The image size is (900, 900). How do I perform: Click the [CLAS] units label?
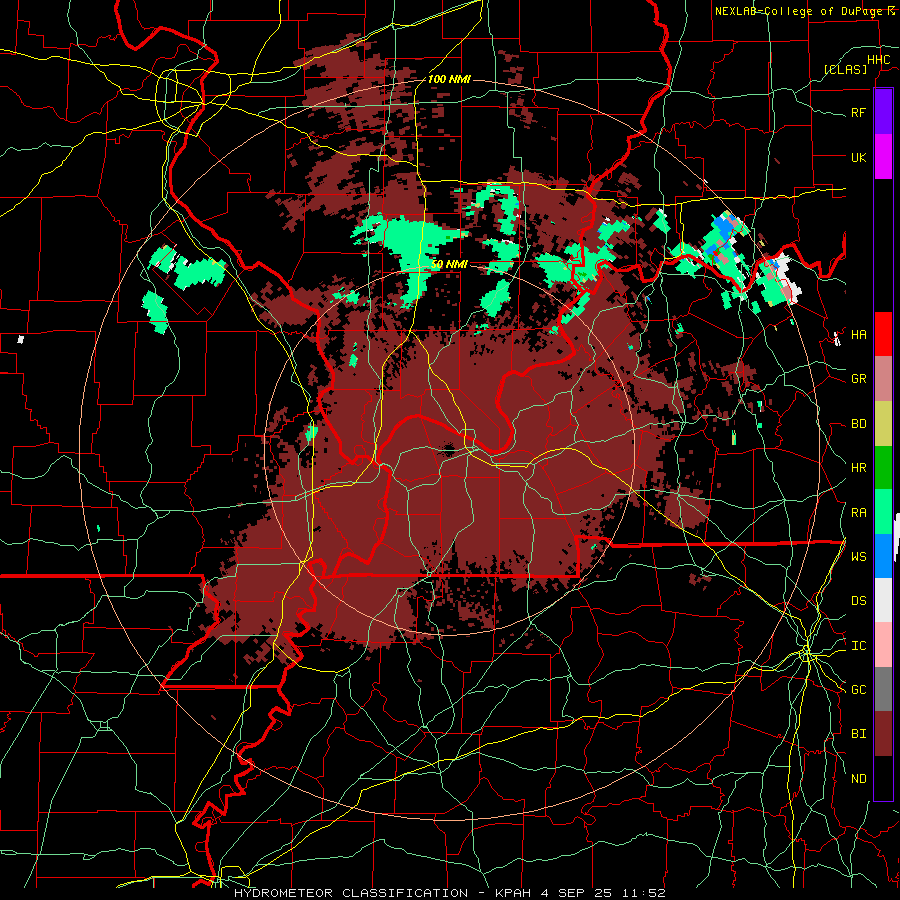[x=845, y=69]
